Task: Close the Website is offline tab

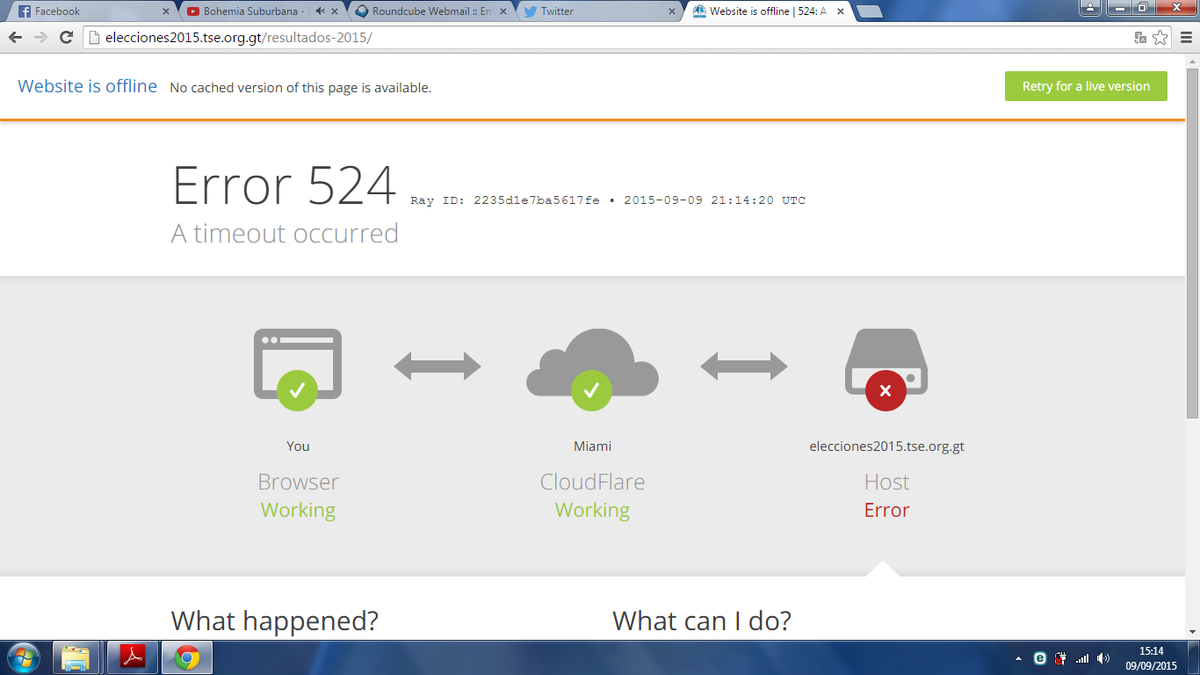Action: [841, 12]
